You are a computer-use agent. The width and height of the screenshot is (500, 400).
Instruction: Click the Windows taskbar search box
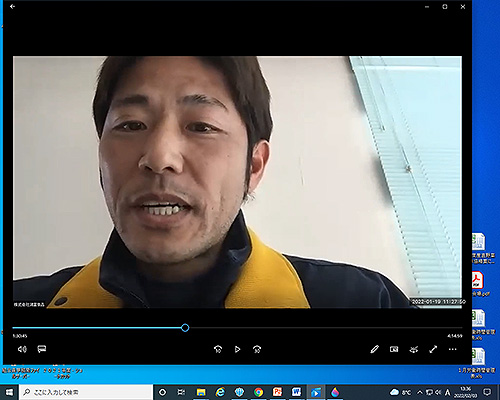(x=86, y=392)
